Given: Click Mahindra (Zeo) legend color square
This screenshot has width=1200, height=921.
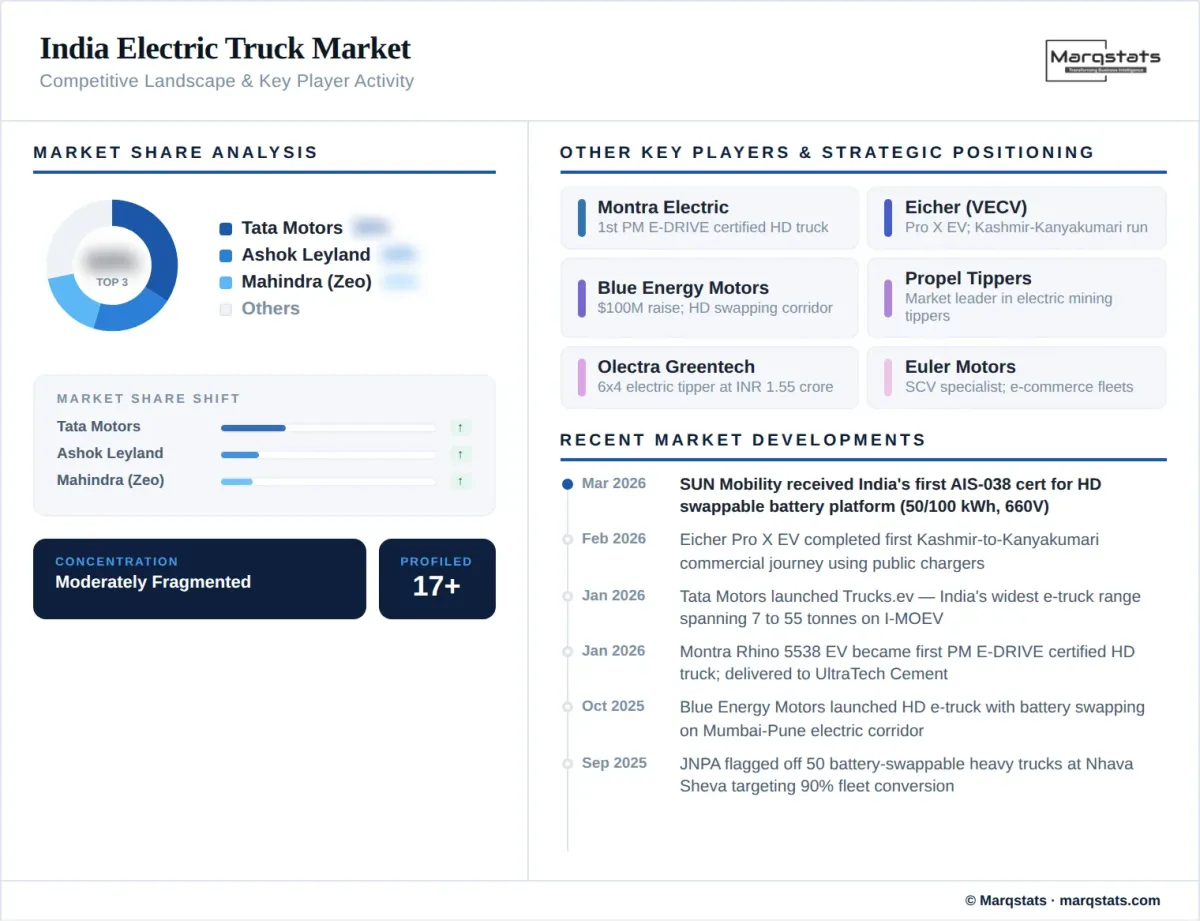Looking at the screenshot, I should coord(225,283).
